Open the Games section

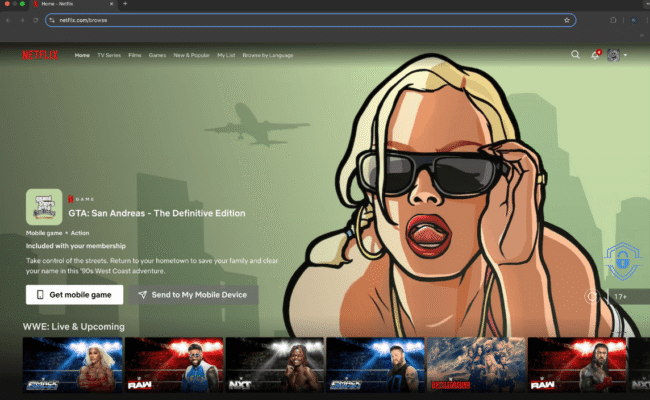click(157, 55)
